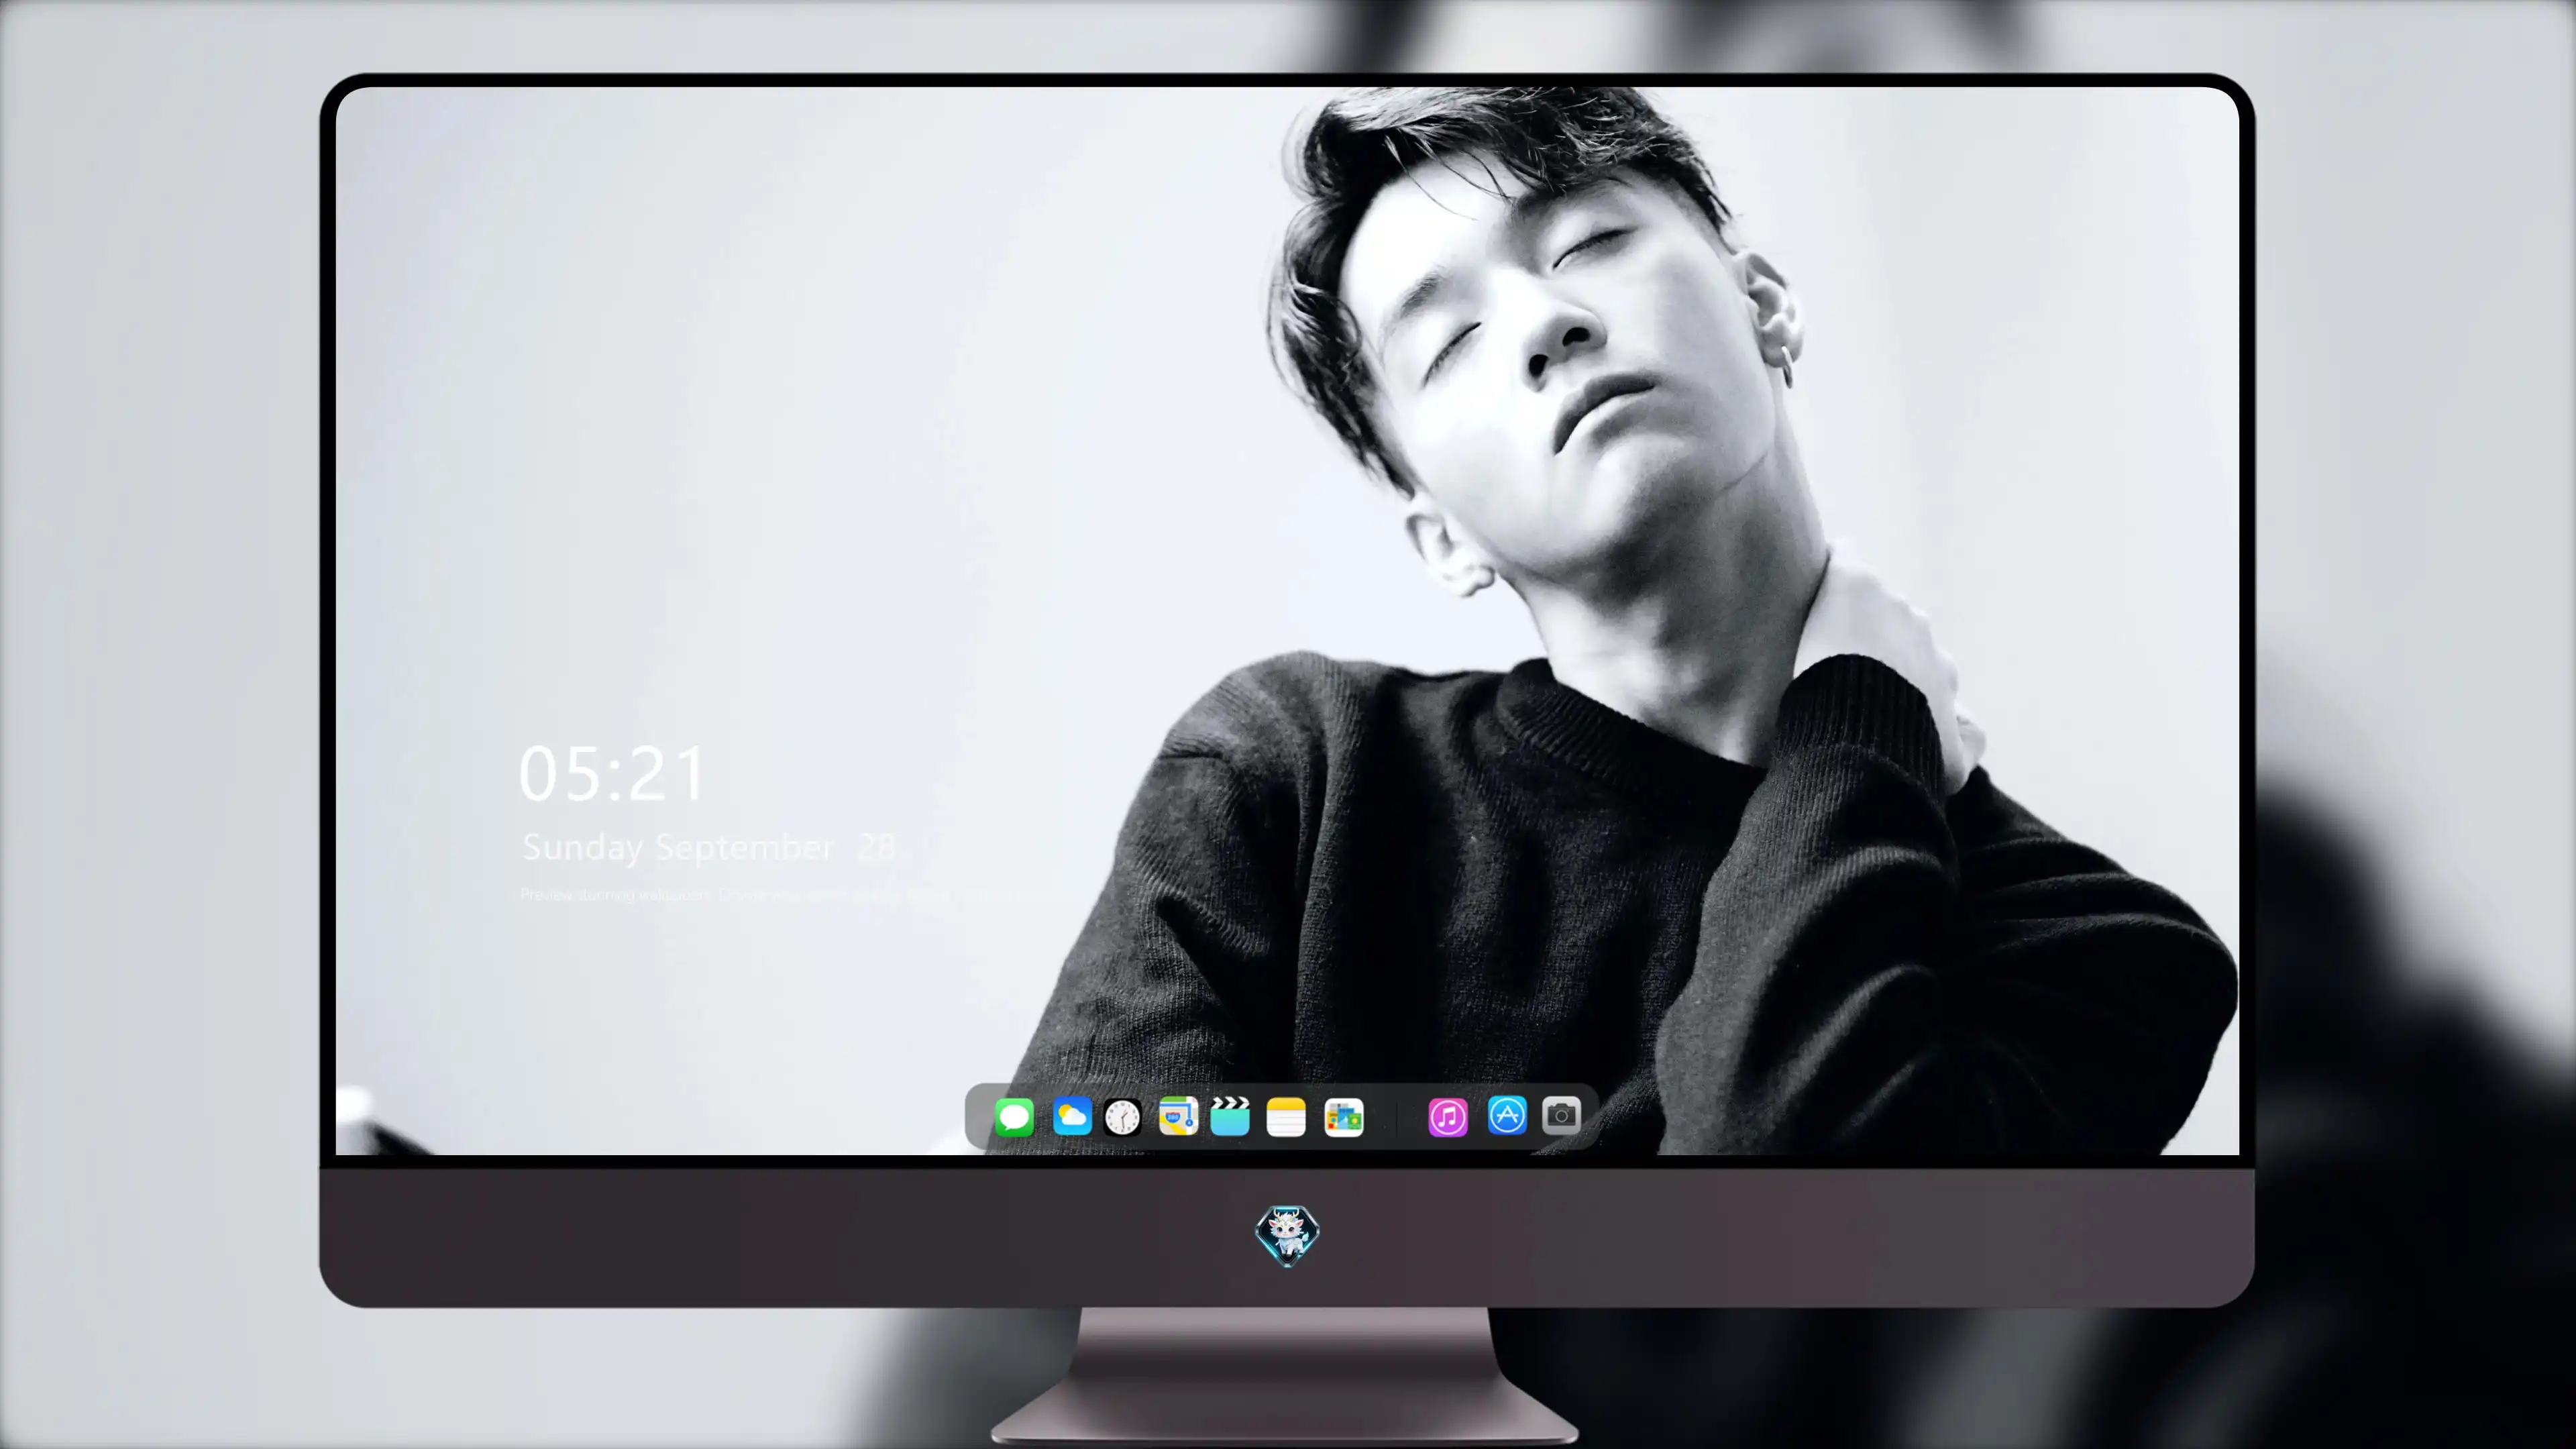Click the dragon mascot logo on monitor chin
2576x1449 pixels.
(1287, 1236)
